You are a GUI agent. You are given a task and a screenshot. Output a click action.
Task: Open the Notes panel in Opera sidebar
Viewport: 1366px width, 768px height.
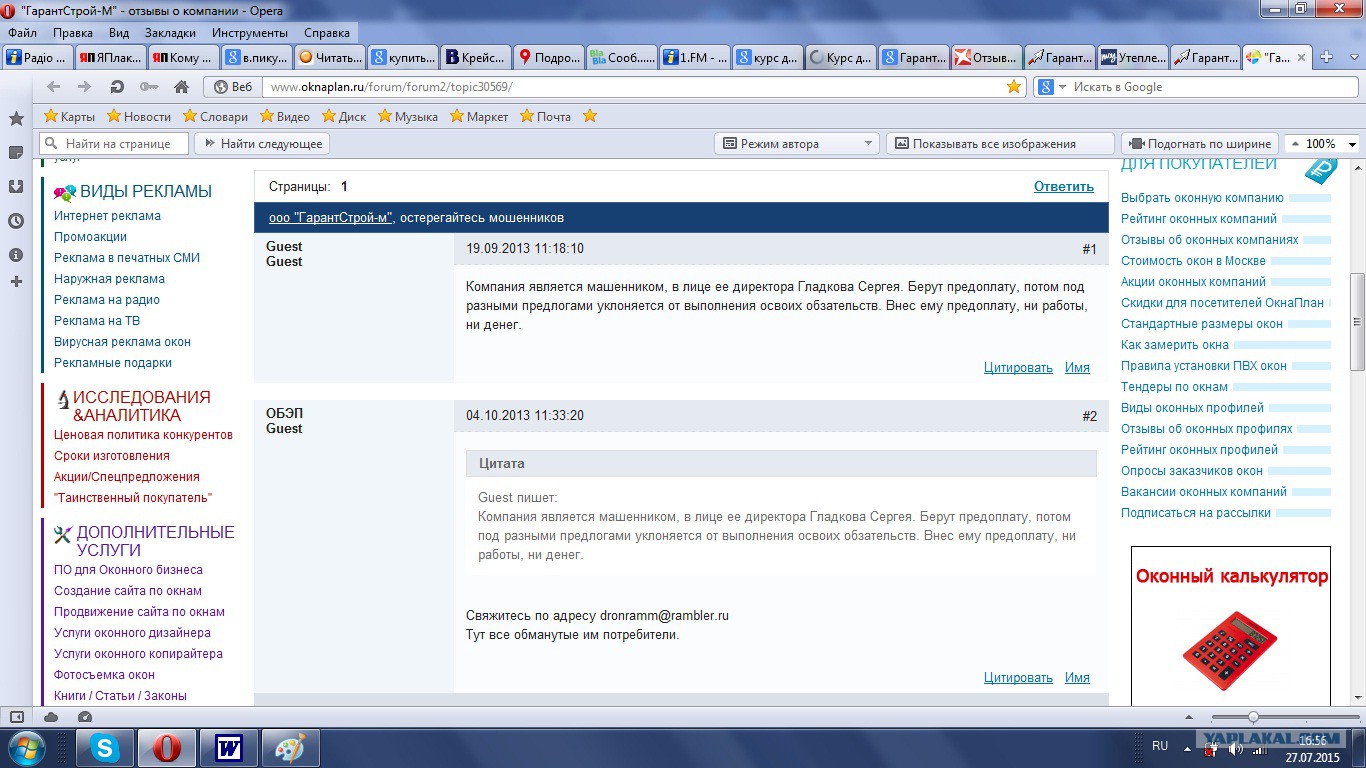[16, 153]
